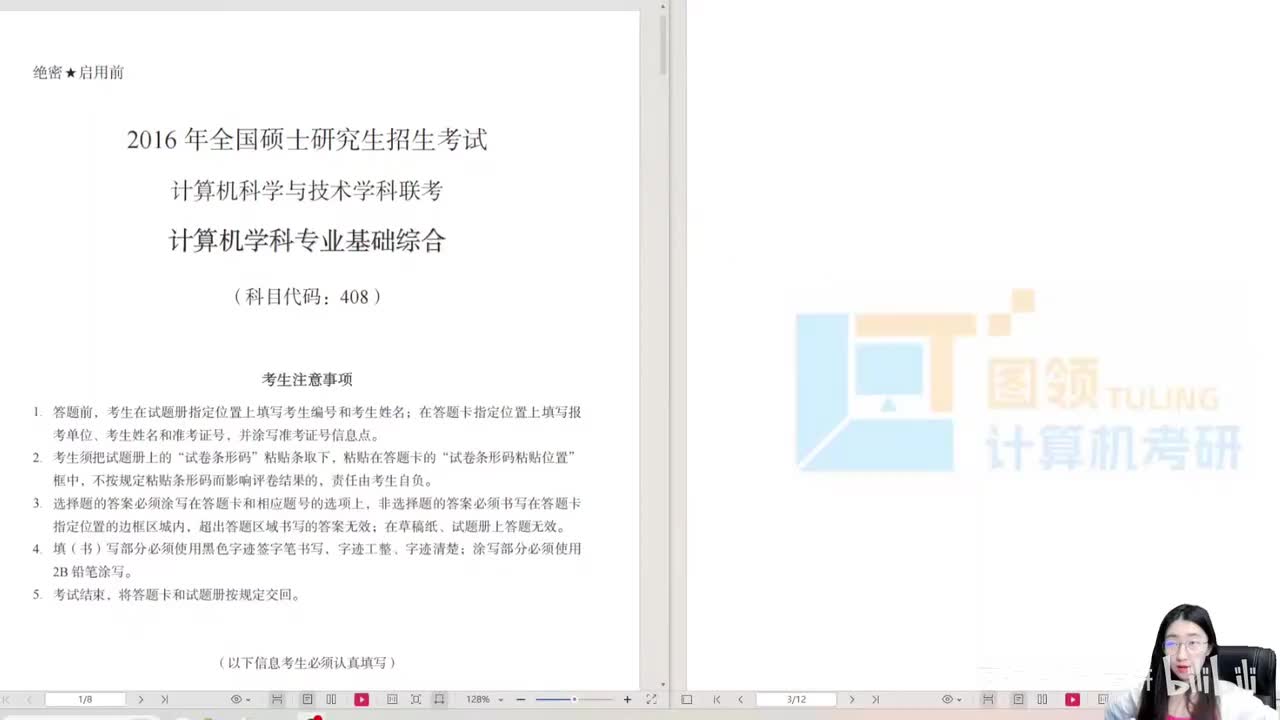Go to first page in left PDF viewer
Screen dimensions: 1280x720
coord(7,700)
